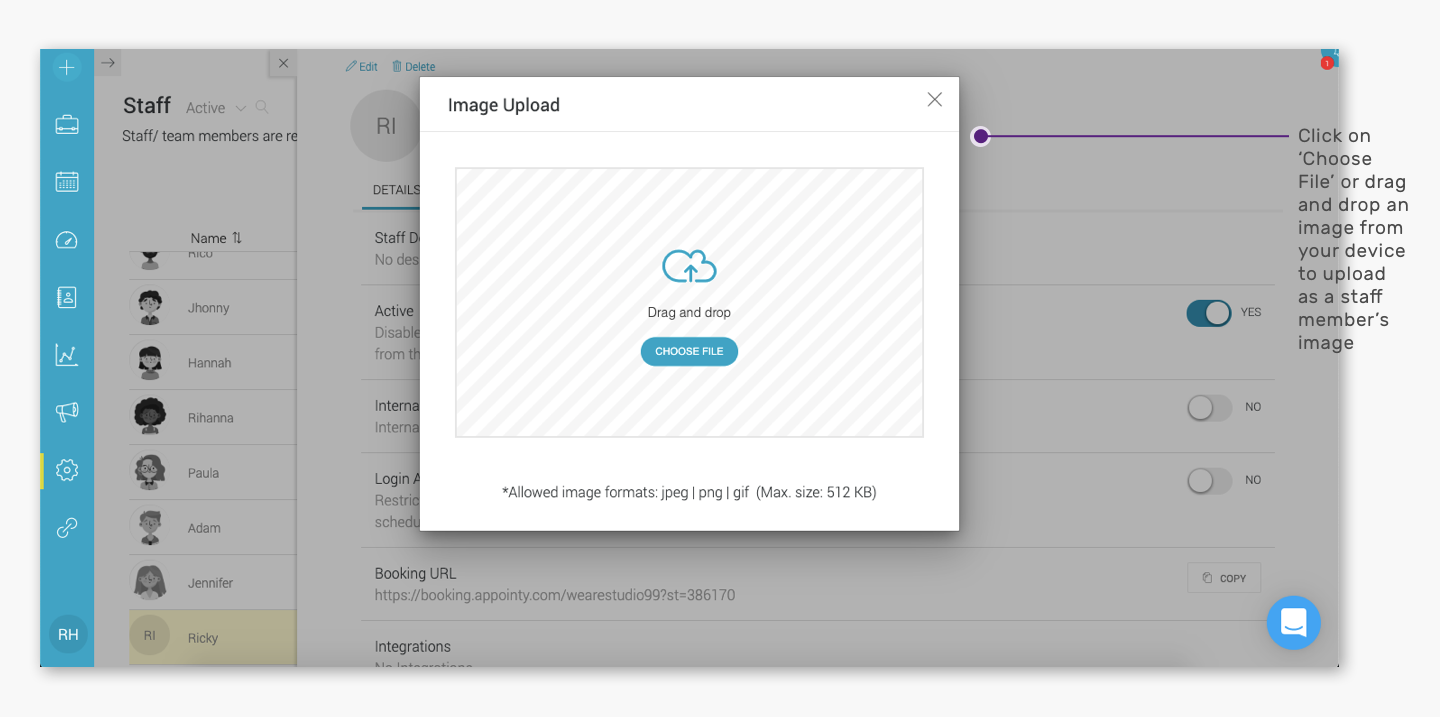Select Jhonny in the staff list
The image size is (1440, 718).
[213, 307]
